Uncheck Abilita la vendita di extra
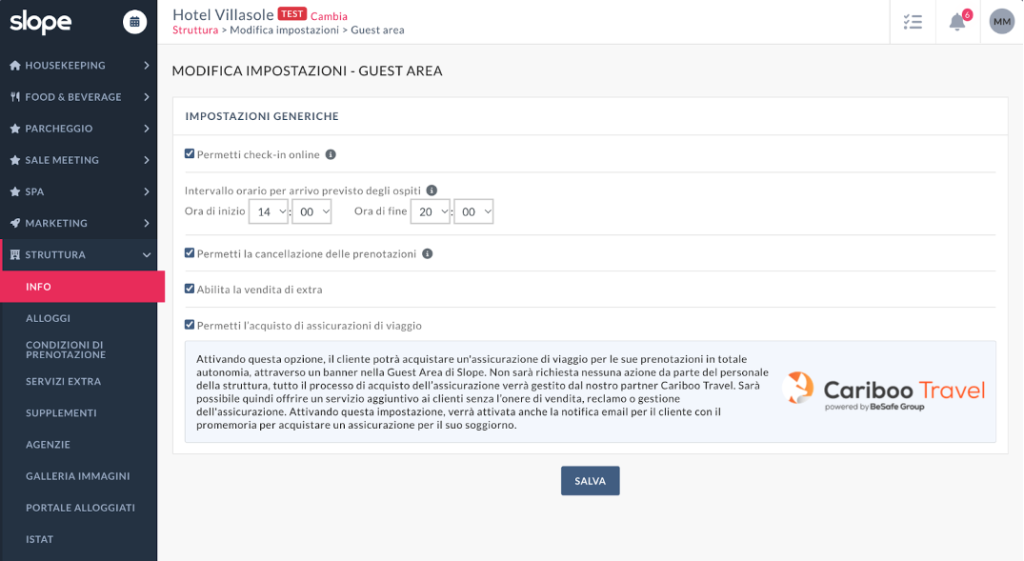Image resolution: width=1024 pixels, height=561 pixels. pyautogui.click(x=190, y=289)
